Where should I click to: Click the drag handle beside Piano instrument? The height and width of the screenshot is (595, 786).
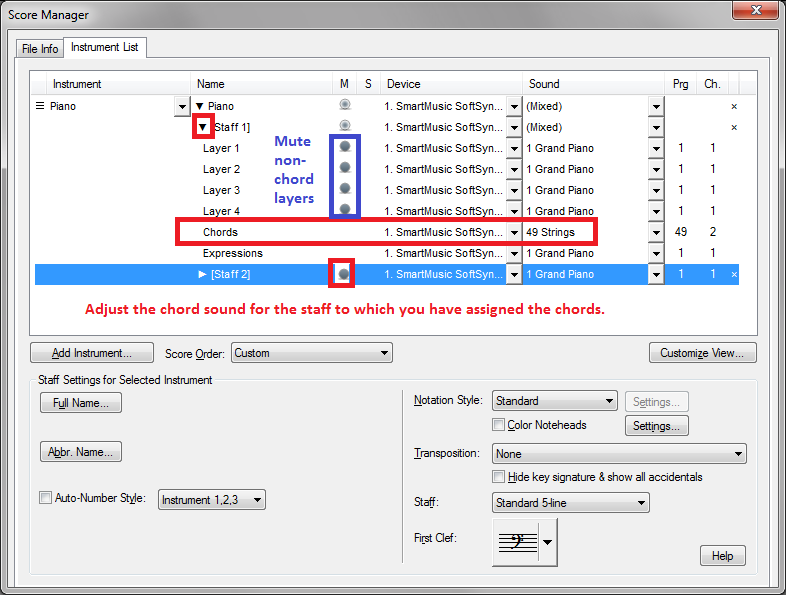click(40, 106)
